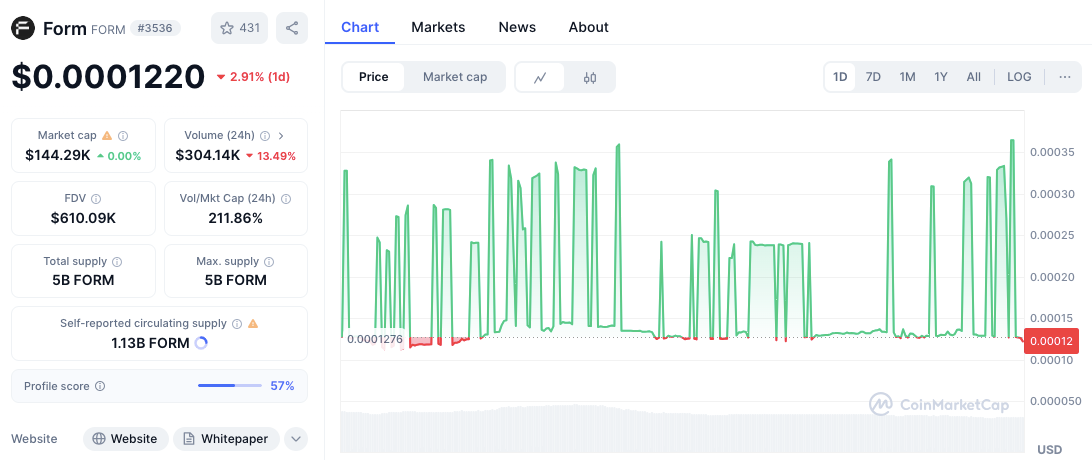Click the USD currency label on chart
Screen dimensions: 1092x460
coord(1050,449)
